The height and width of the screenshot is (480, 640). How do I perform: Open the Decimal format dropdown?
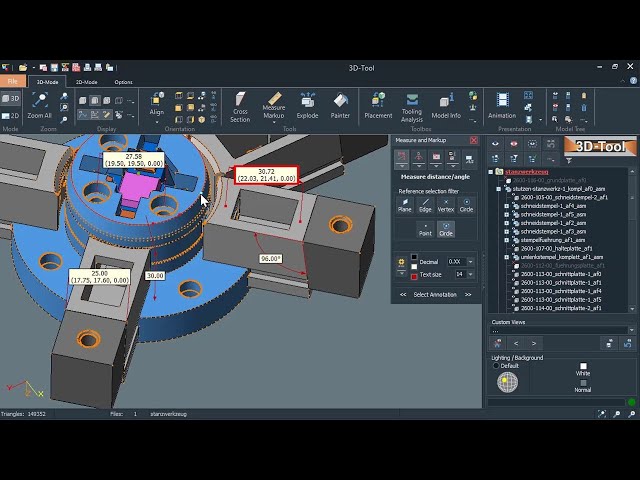(x=471, y=262)
